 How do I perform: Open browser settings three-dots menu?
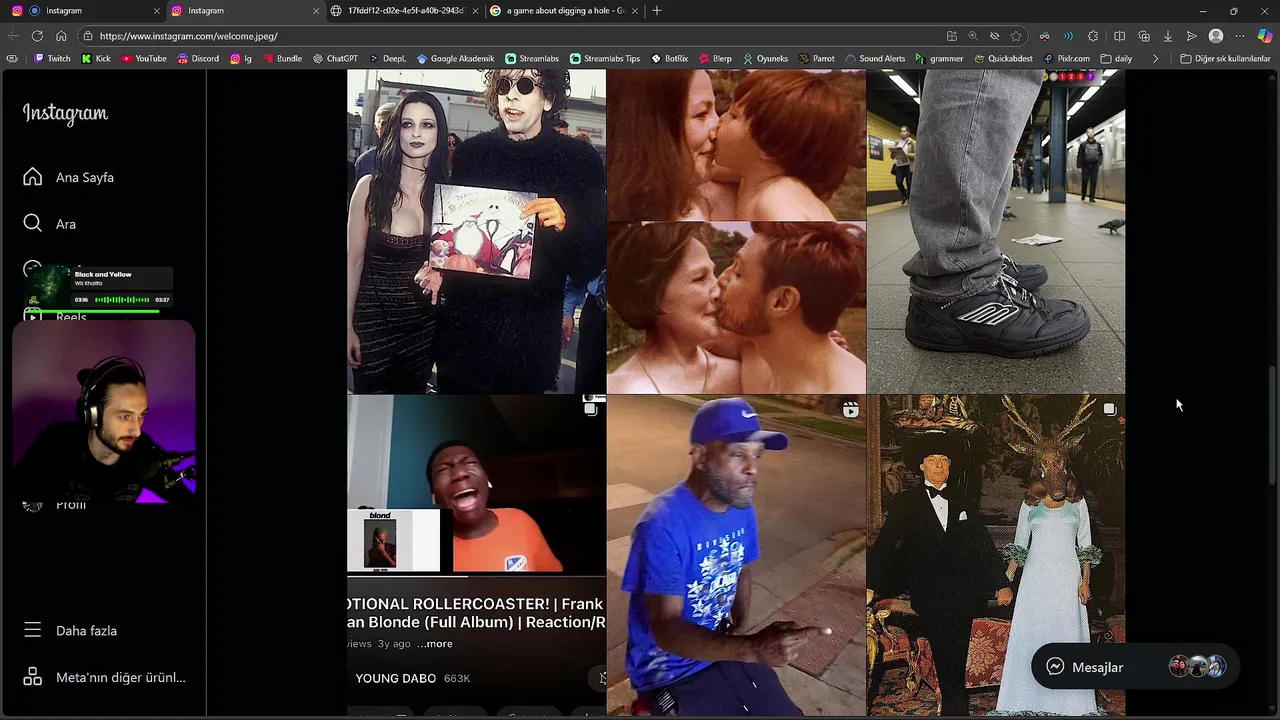pyautogui.click(x=1240, y=36)
